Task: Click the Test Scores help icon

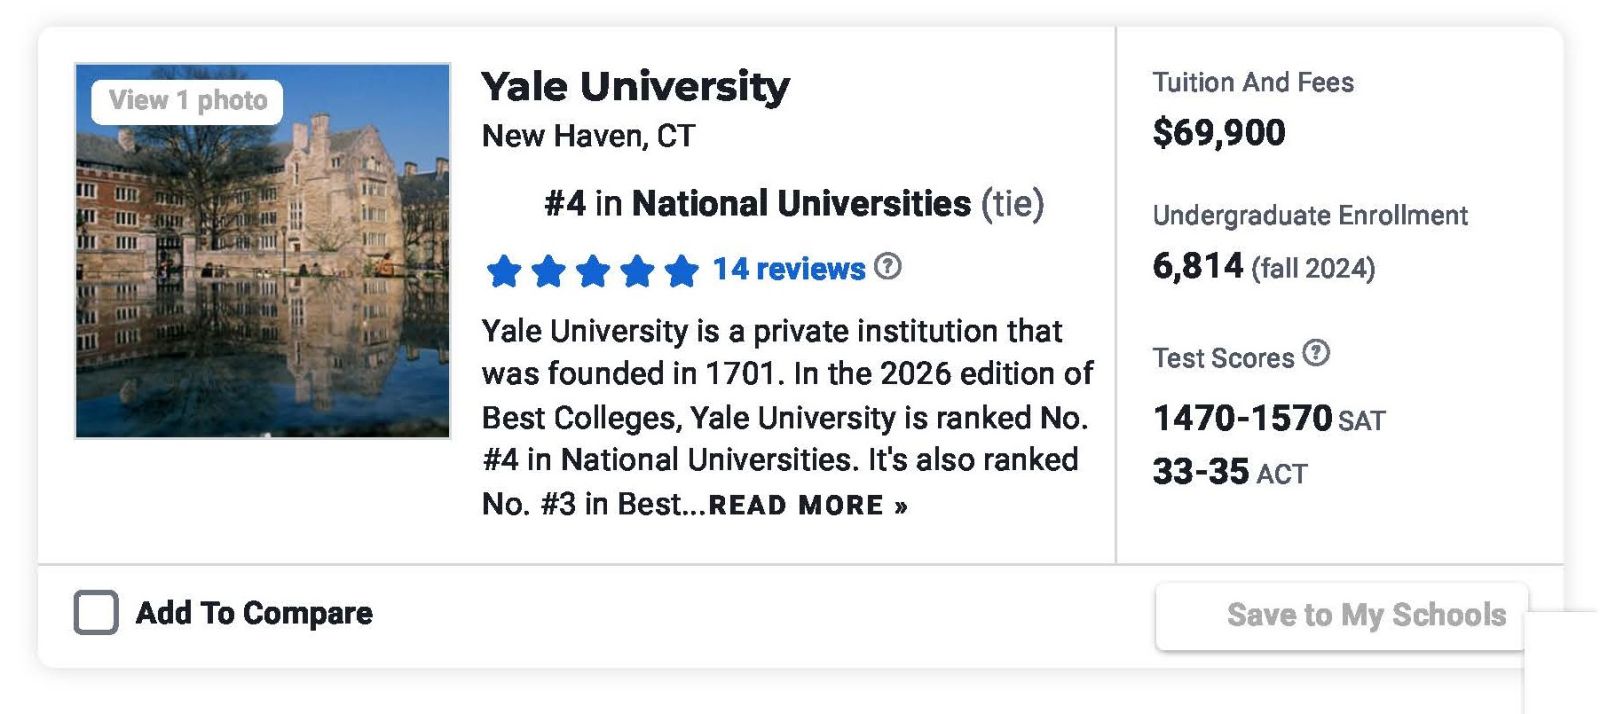Action: point(1316,354)
